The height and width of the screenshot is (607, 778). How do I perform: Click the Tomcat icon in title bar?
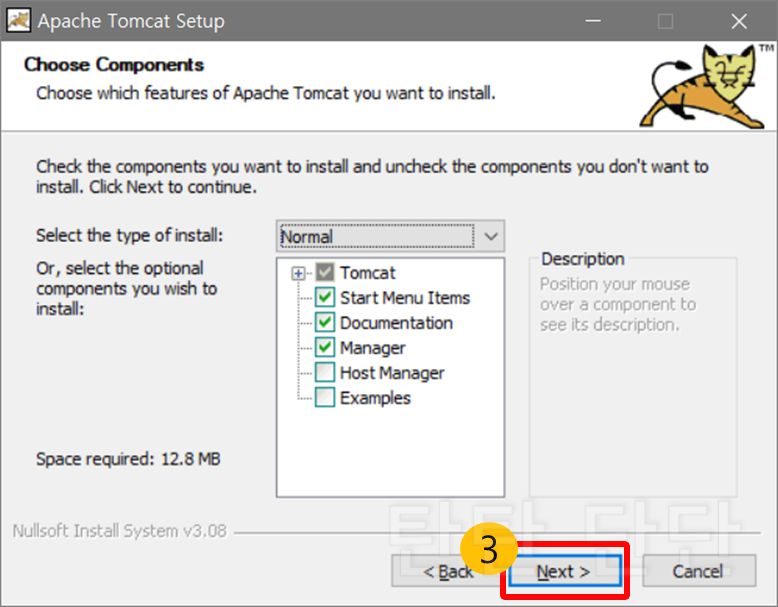coord(19,21)
